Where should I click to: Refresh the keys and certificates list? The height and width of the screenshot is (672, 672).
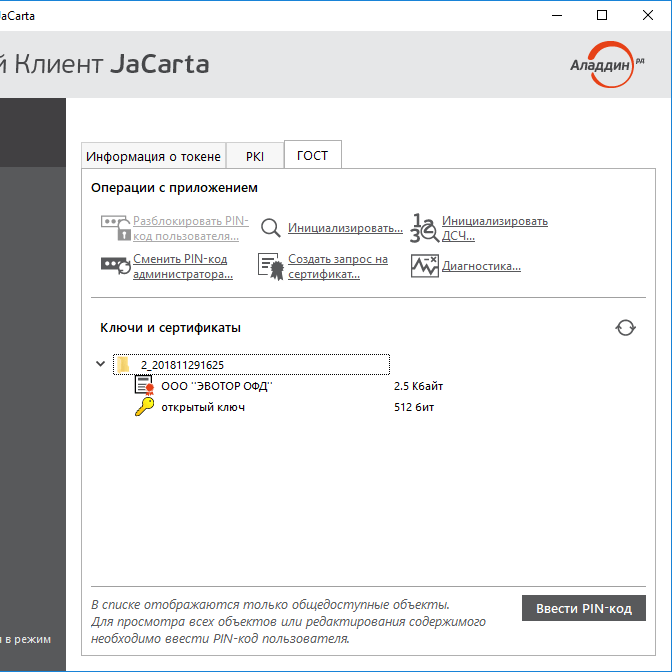click(625, 328)
